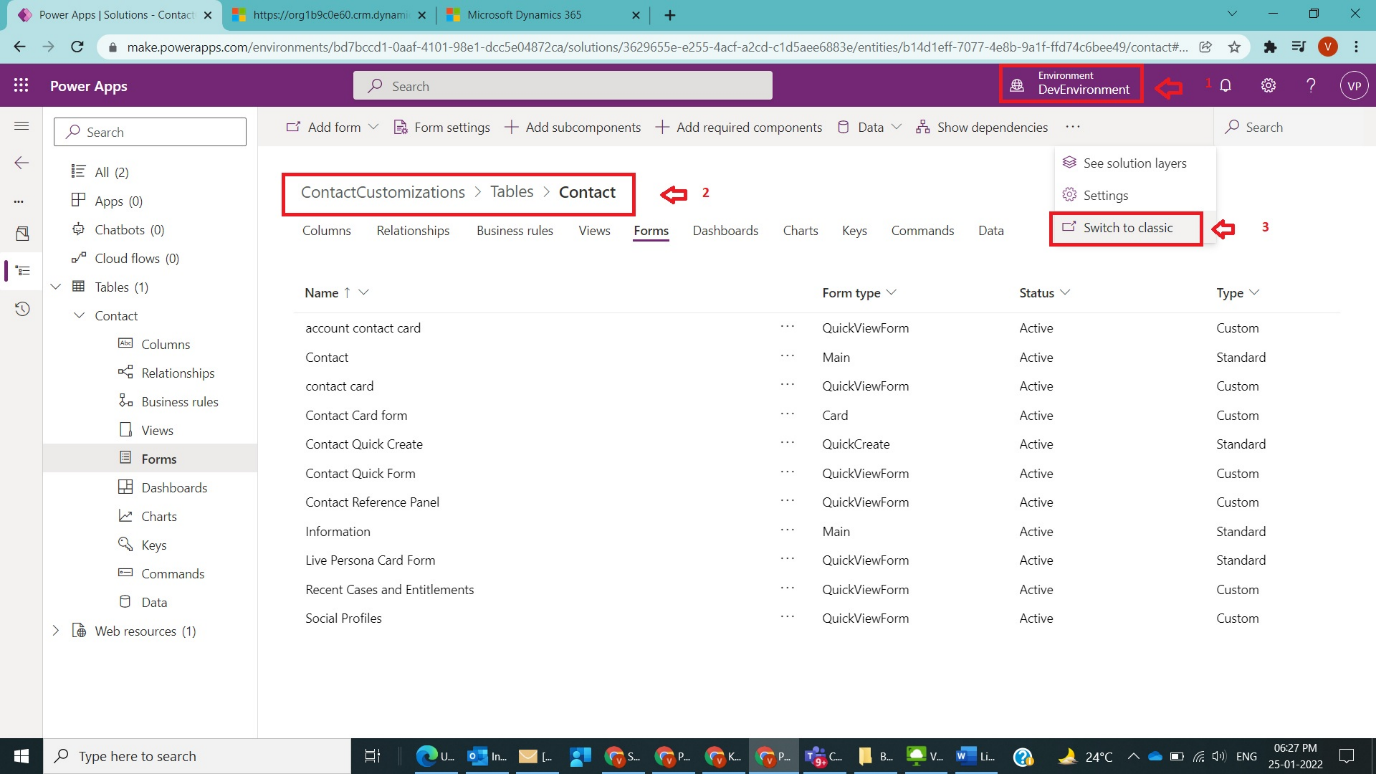Open Power Apps settings gear
1376x774 pixels.
[x=1268, y=86]
